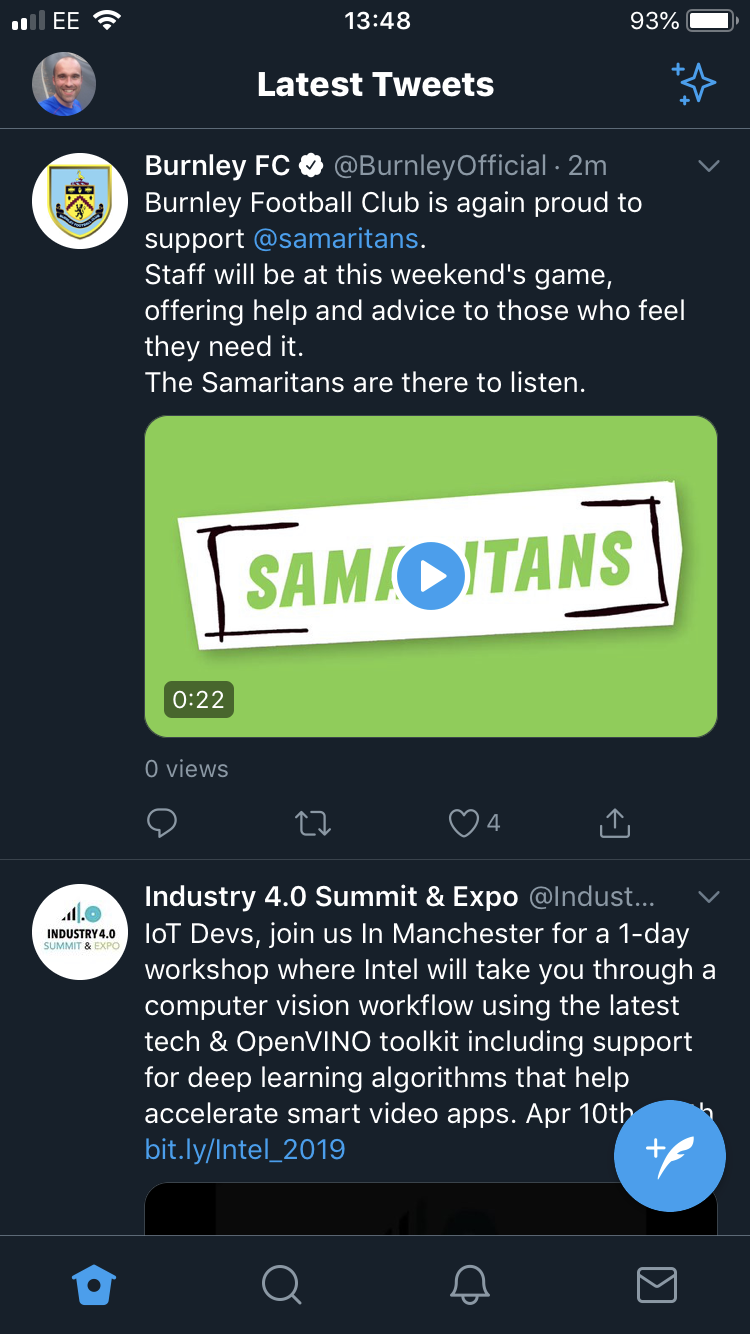
Task: Open the profile avatar menu
Action: pyautogui.click(x=64, y=84)
